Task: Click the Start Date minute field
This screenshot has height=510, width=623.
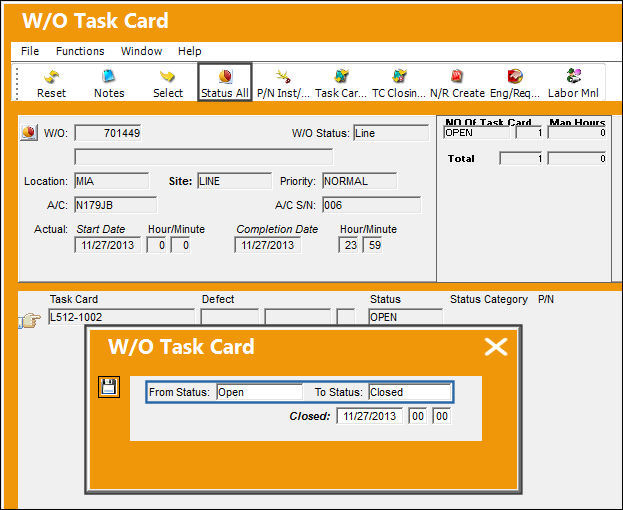Action: [x=180, y=245]
